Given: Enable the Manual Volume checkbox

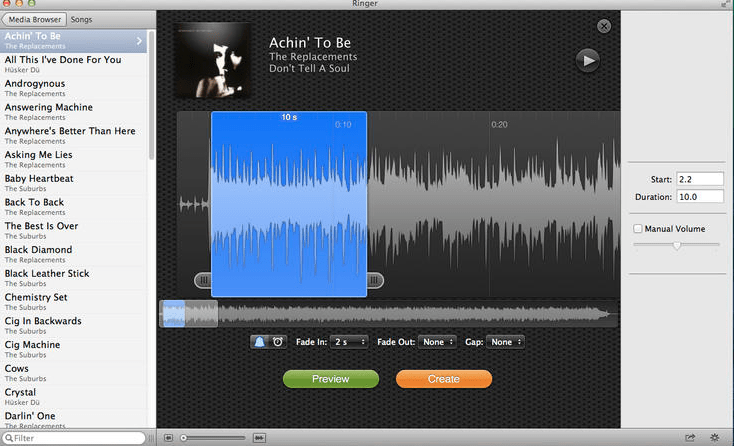Looking at the screenshot, I should tap(638, 229).
